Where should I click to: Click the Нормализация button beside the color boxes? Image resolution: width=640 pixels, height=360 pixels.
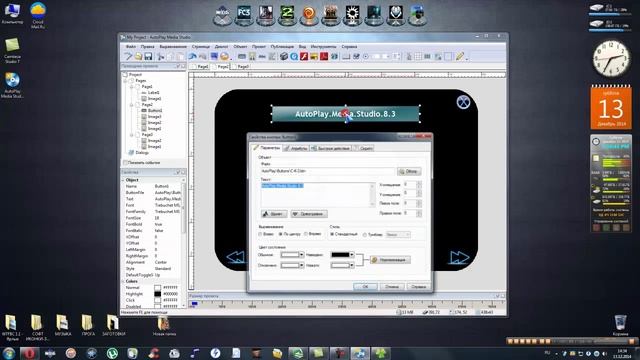click(x=390, y=260)
